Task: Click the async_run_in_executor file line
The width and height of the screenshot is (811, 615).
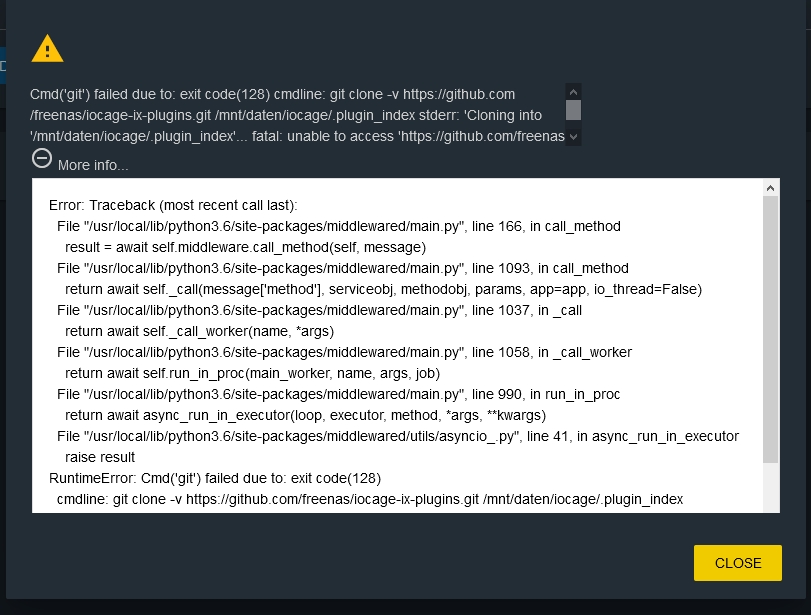Action: [398, 436]
